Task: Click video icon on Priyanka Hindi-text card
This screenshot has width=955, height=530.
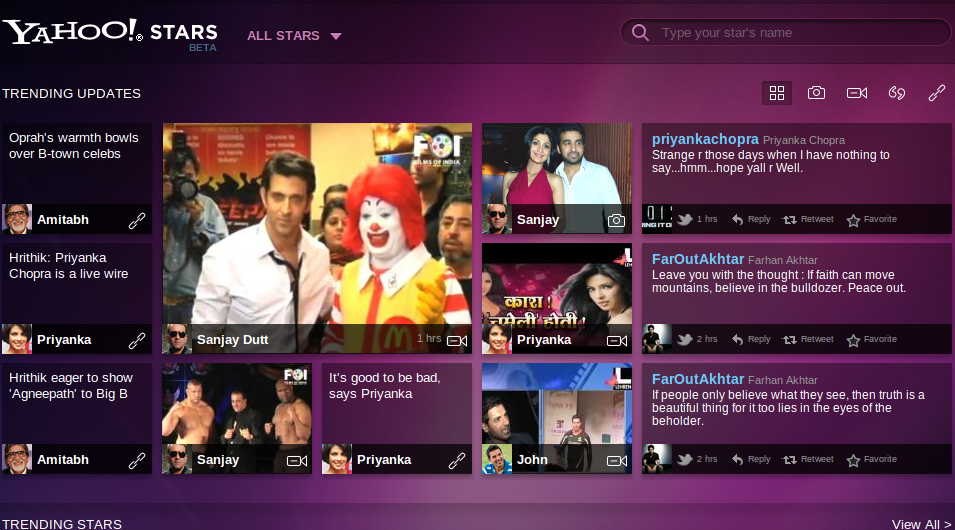Action: click(x=617, y=341)
